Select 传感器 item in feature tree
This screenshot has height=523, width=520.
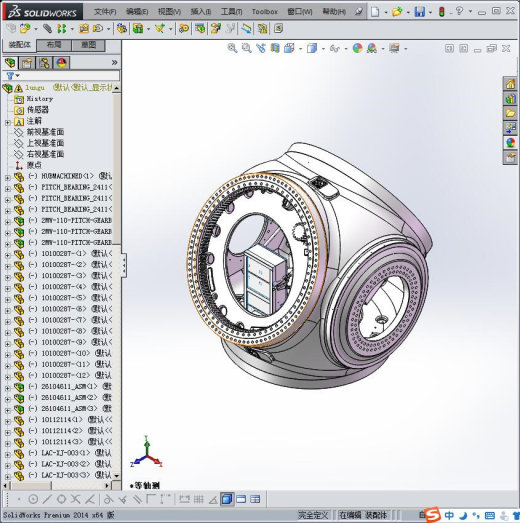tap(38, 110)
